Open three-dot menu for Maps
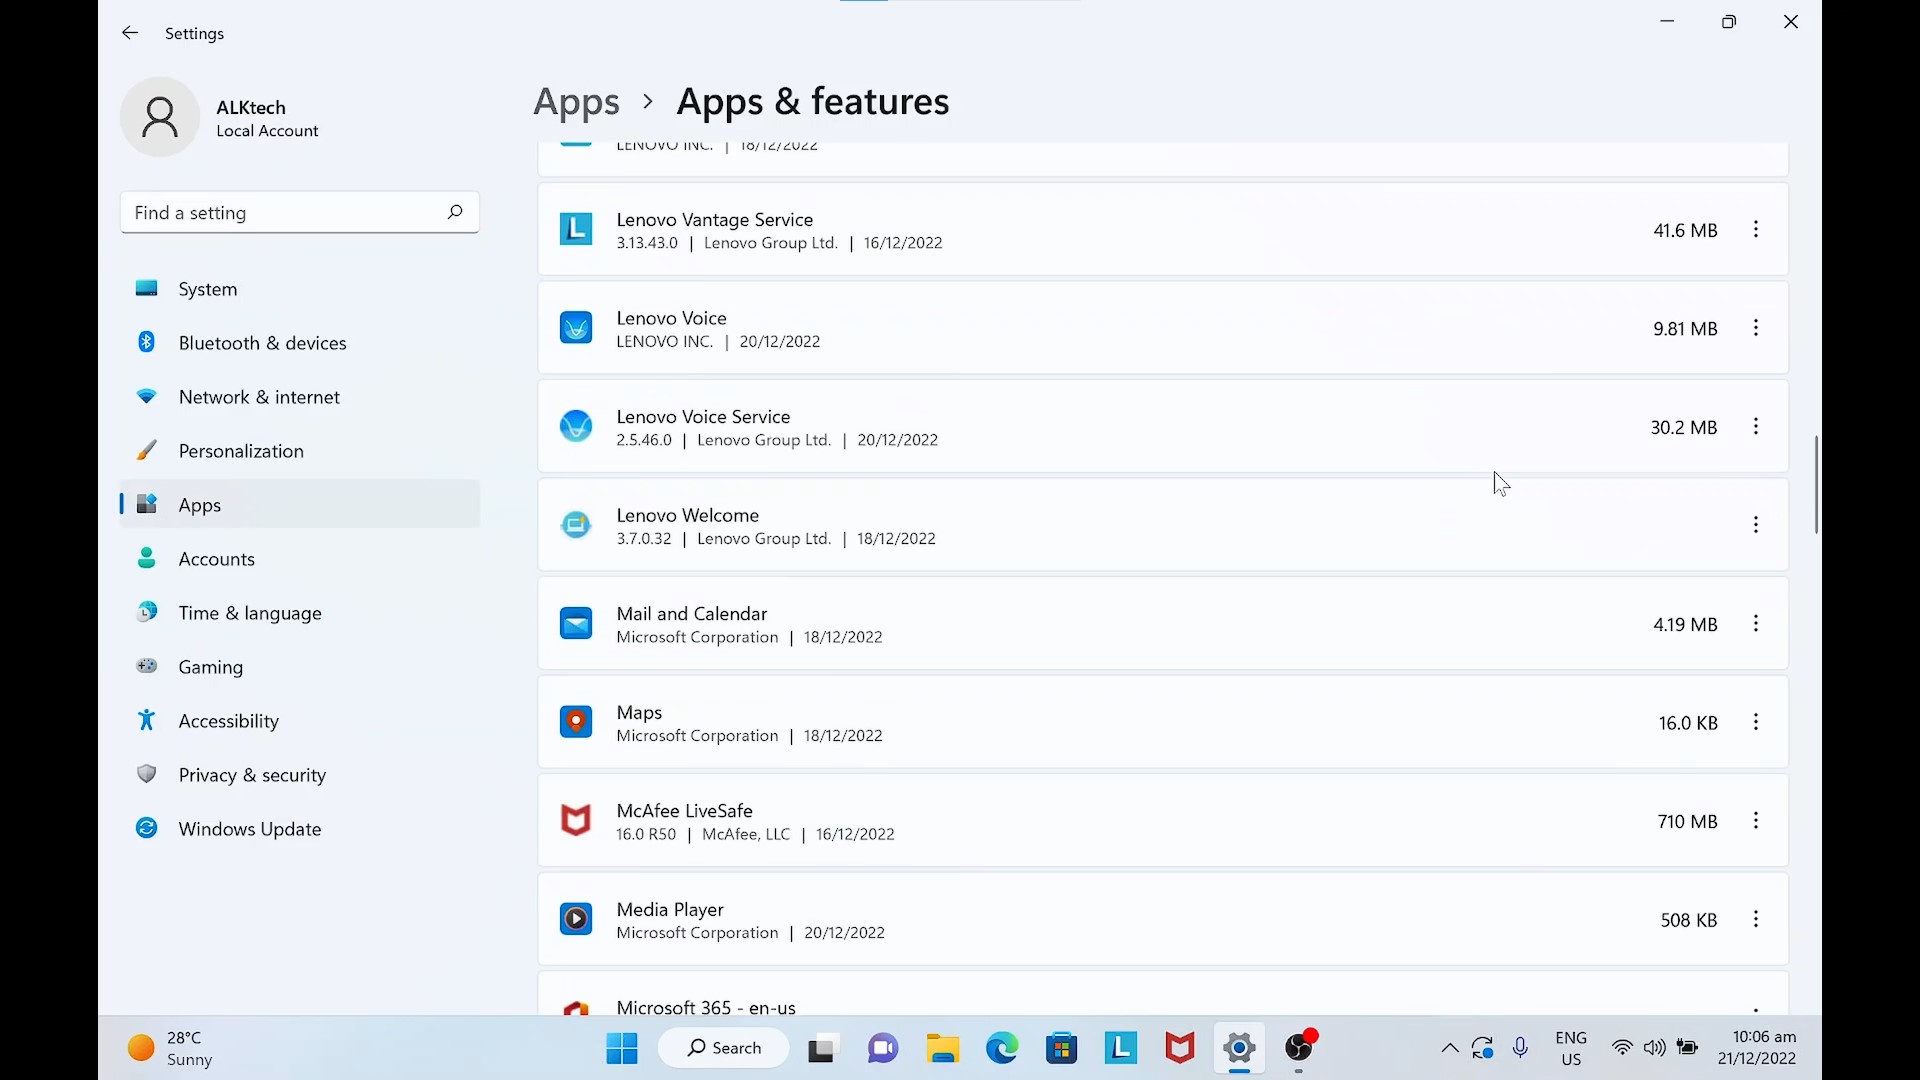 click(1756, 722)
